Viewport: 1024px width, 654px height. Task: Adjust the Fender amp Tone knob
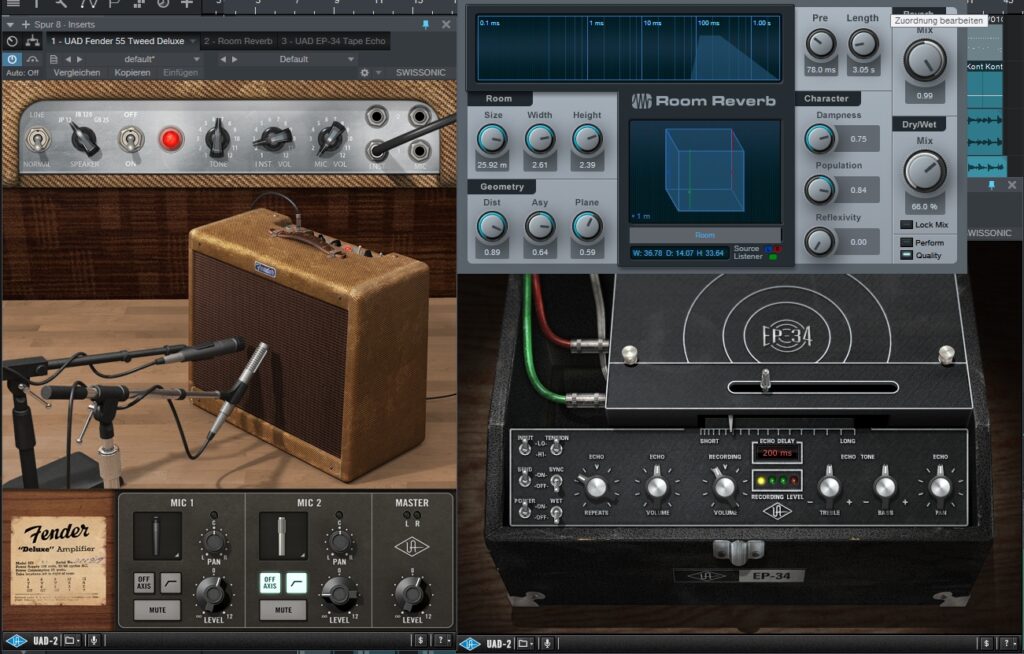[x=217, y=138]
